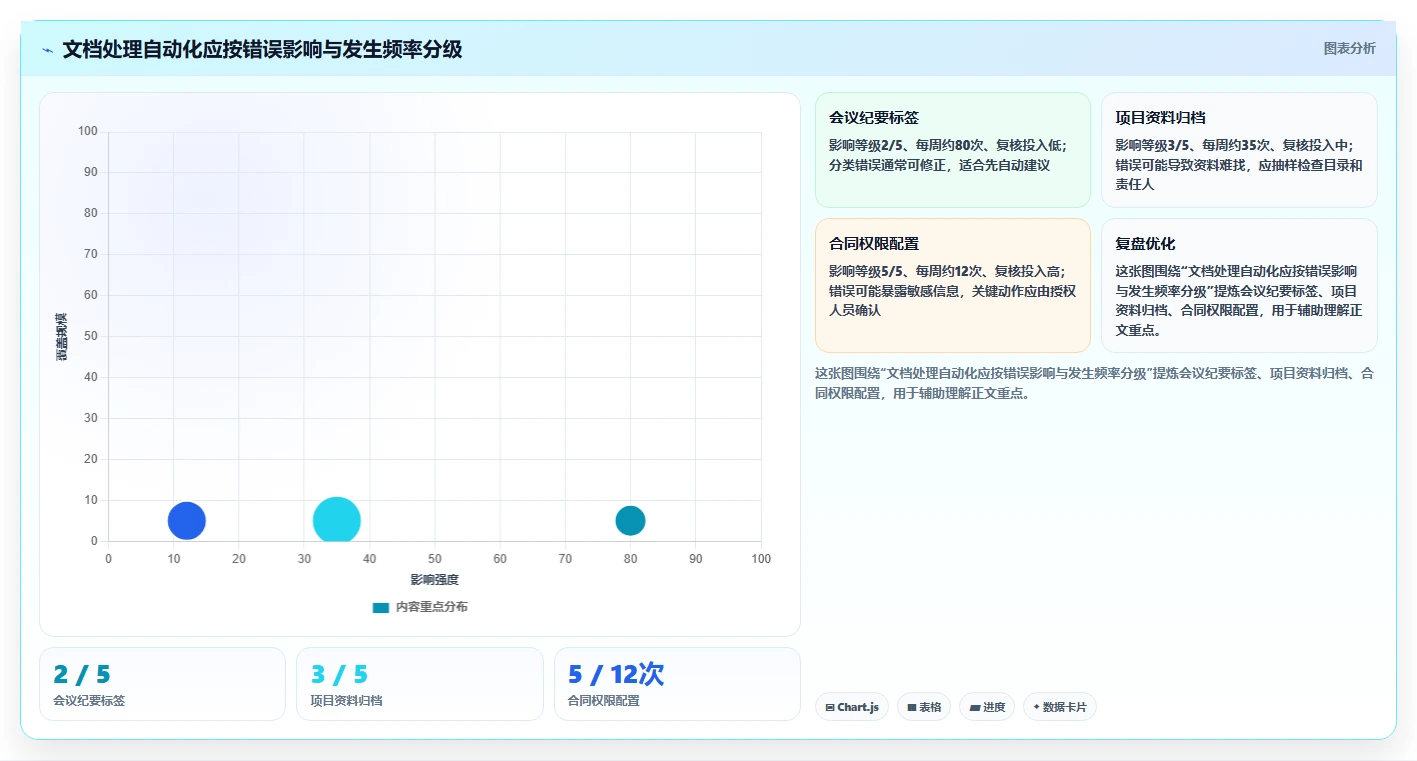Click the description text in 项目资料归档 card

tap(1239, 165)
